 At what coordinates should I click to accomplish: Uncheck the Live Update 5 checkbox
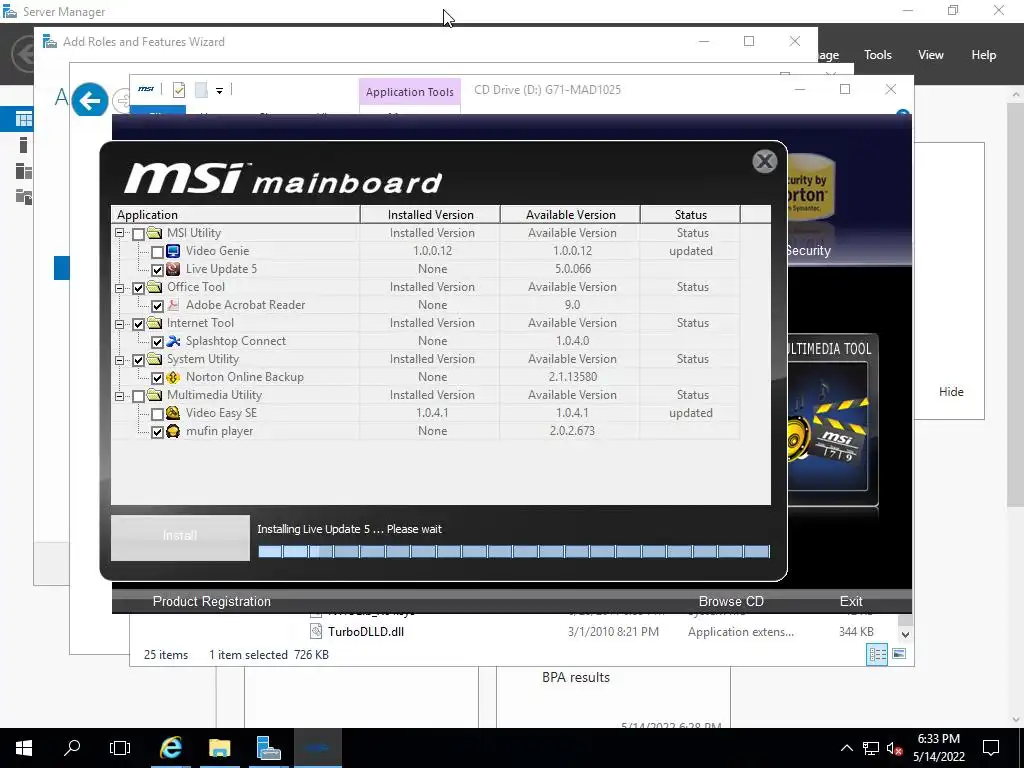157,270
